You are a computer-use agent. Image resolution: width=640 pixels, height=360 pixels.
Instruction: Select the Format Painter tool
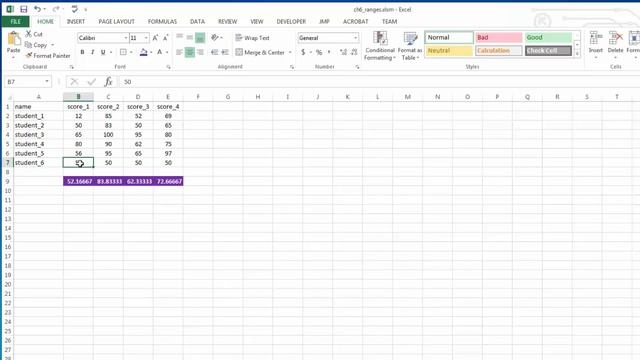[48, 56]
